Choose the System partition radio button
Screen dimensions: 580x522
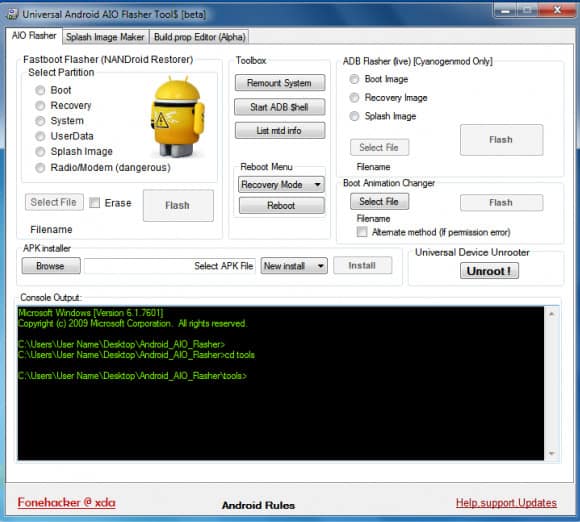[x=40, y=121]
